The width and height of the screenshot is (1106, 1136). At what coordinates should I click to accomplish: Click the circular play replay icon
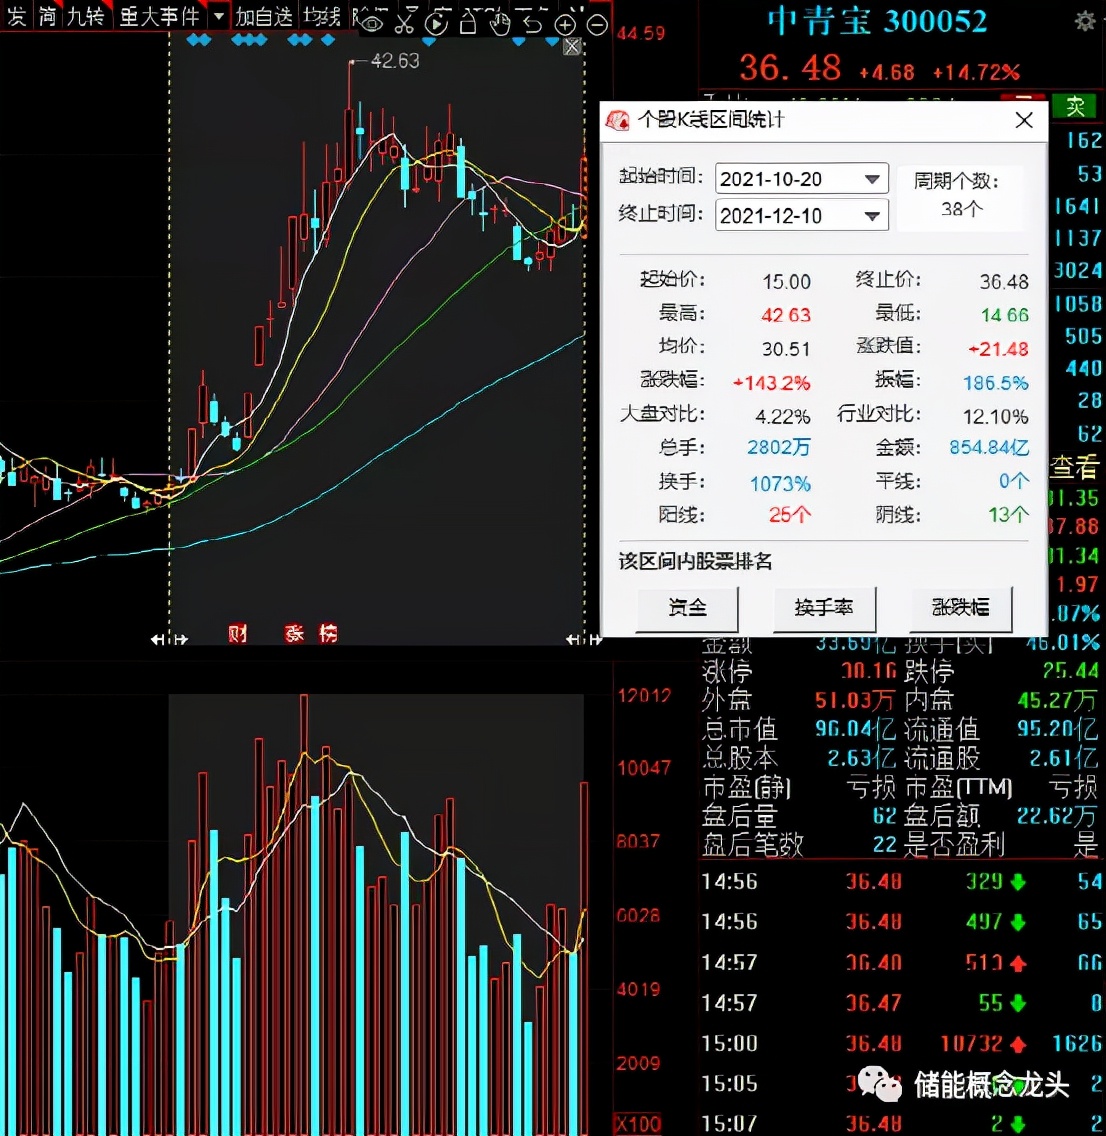tap(436, 22)
